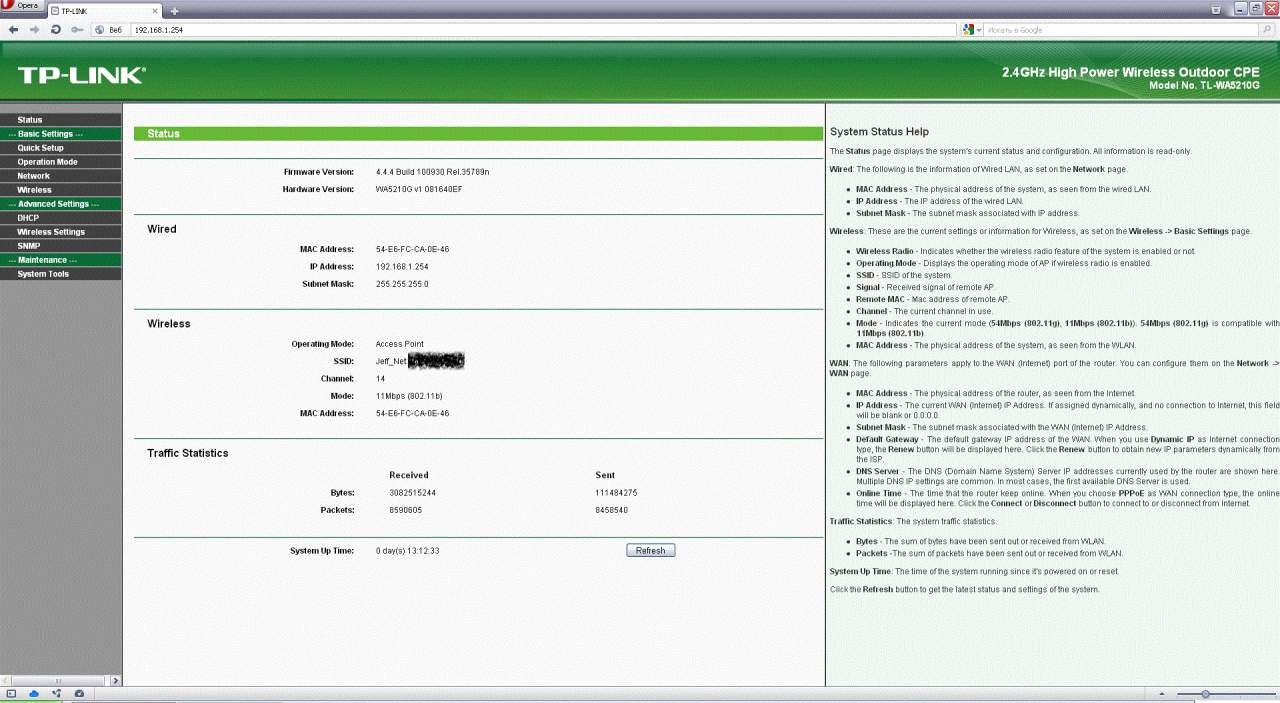Toggle the Opera panel button in status bar
The width and height of the screenshot is (1280, 703).
coord(11,693)
